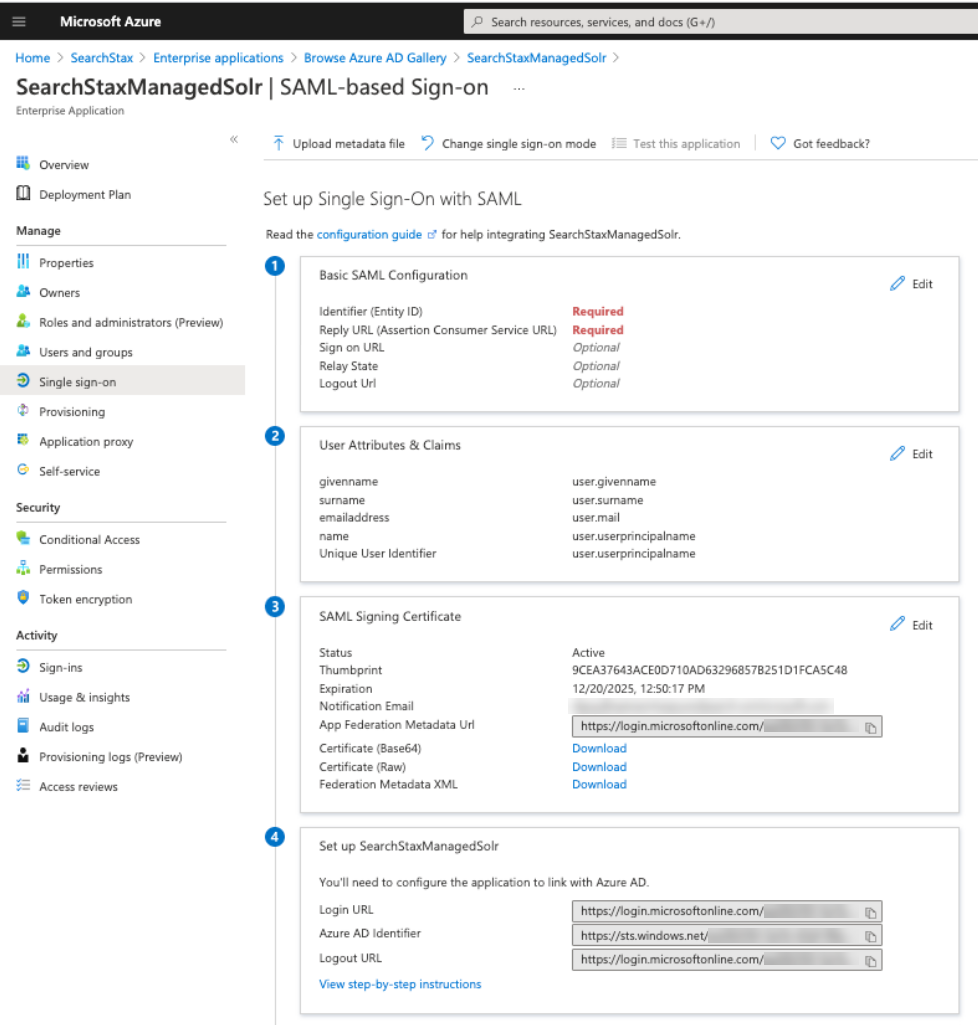978x1025 pixels.
Task: Click the Microsoft Azure portal title
Action: [110, 22]
